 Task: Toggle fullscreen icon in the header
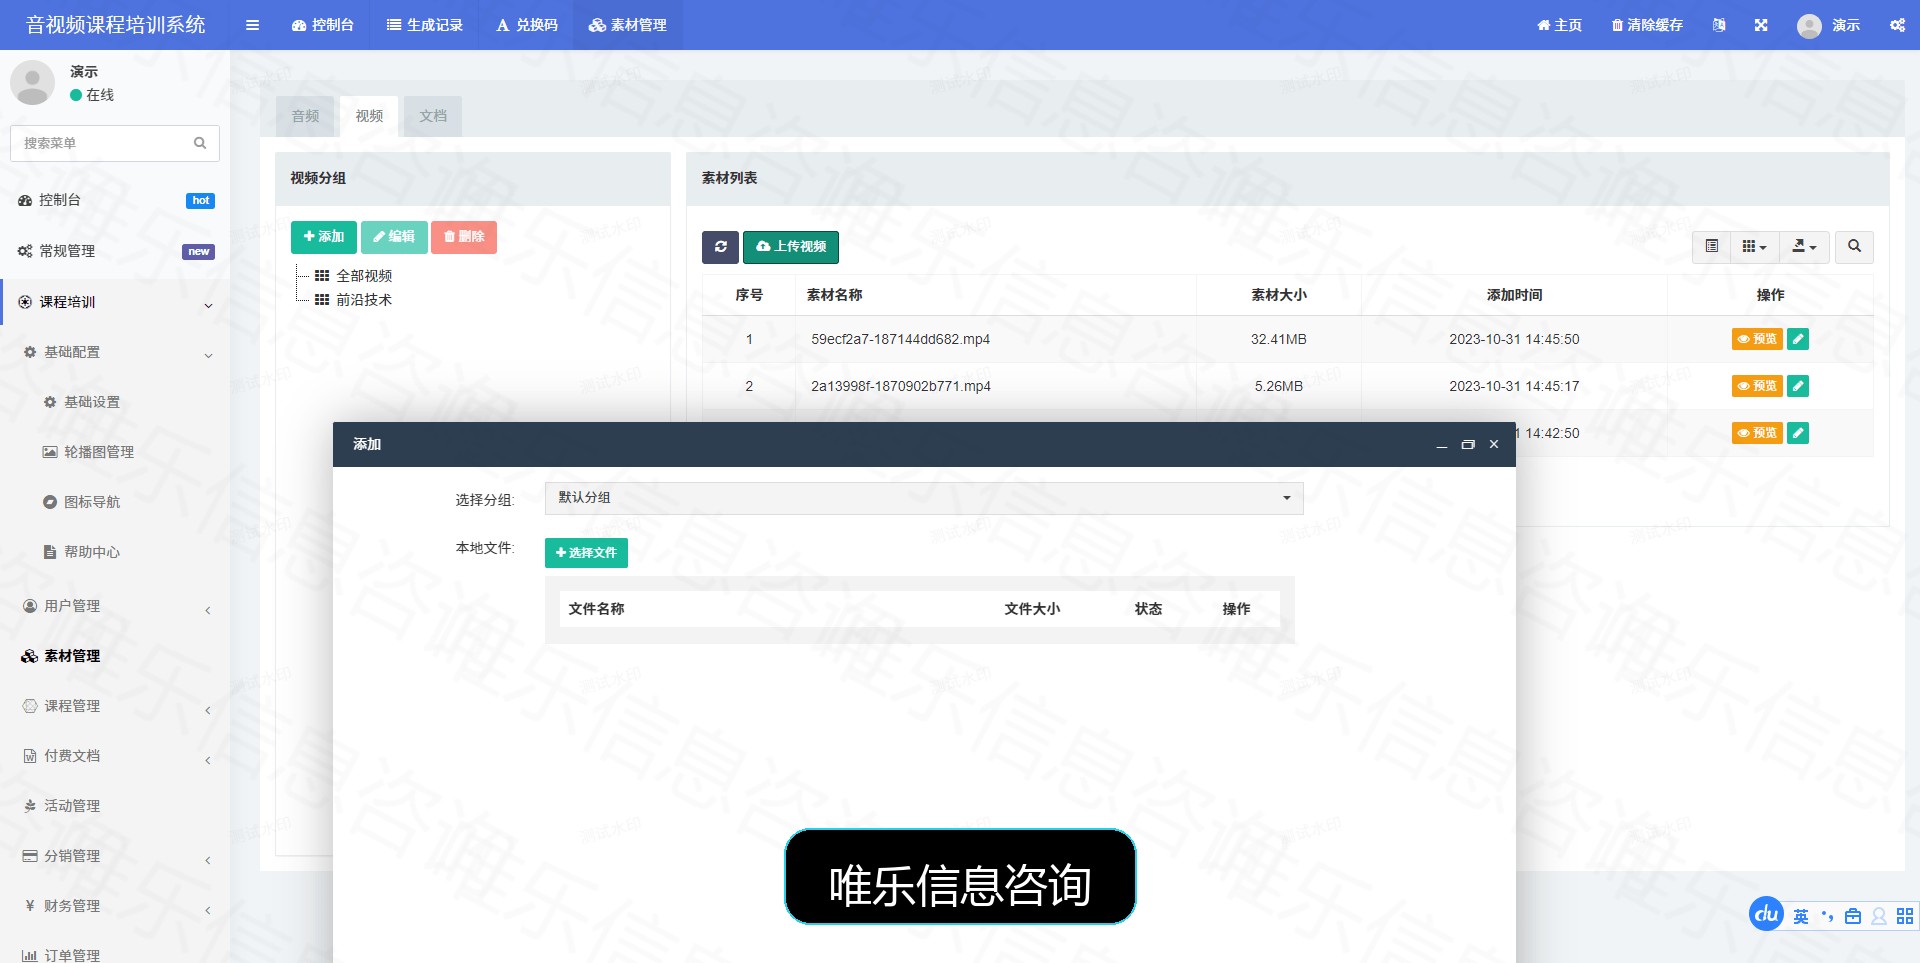tap(1761, 25)
